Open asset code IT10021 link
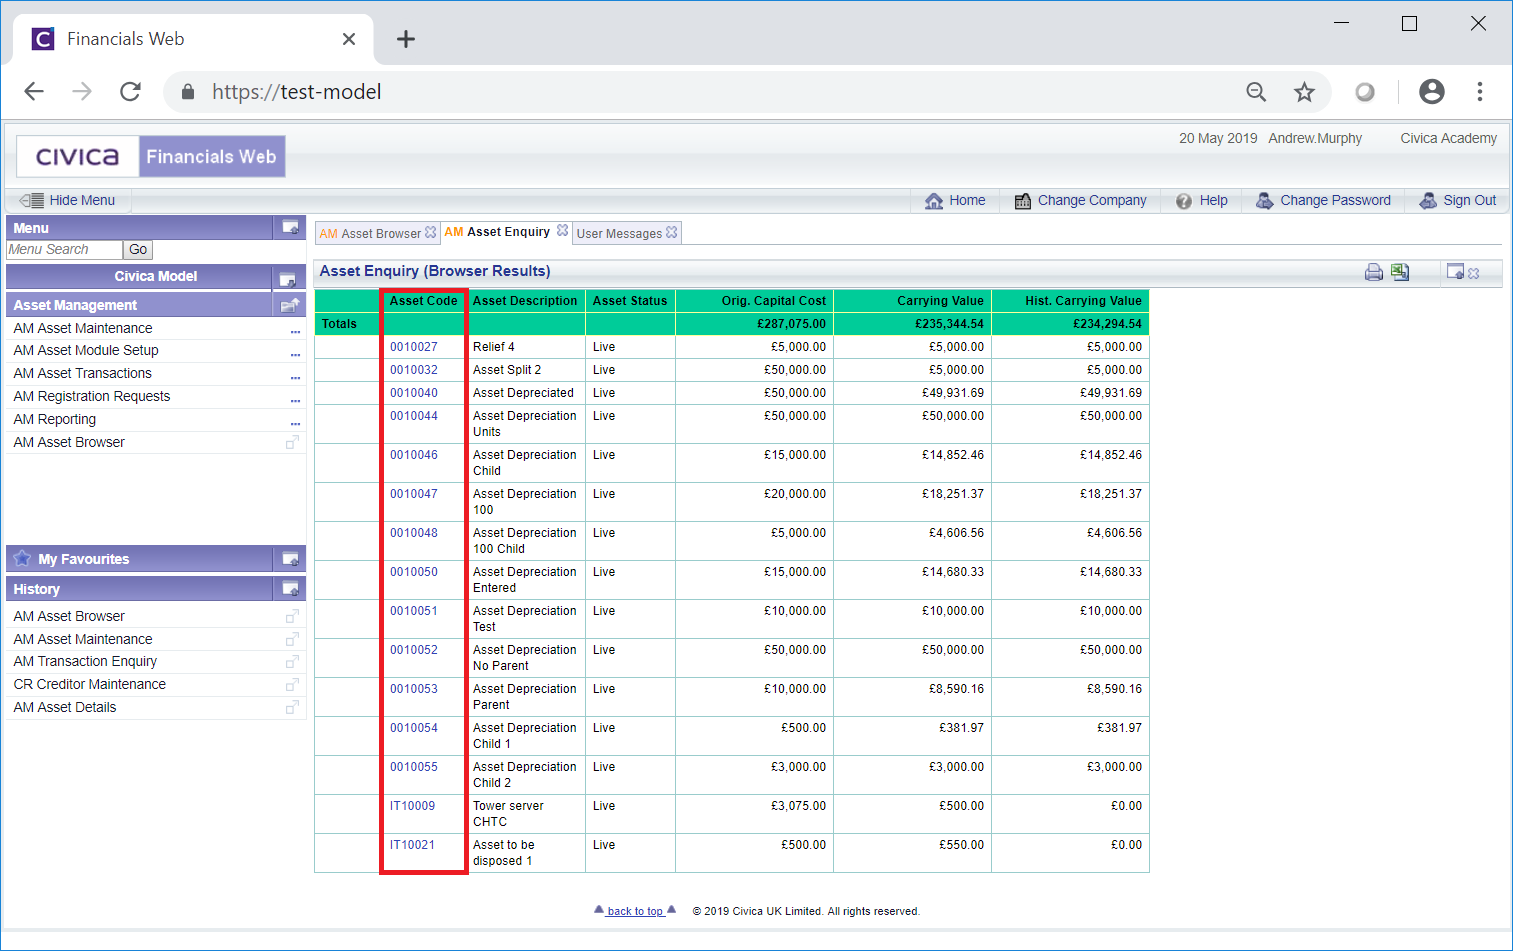The width and height of the screenshot is (1513, 951). (412, 845)
